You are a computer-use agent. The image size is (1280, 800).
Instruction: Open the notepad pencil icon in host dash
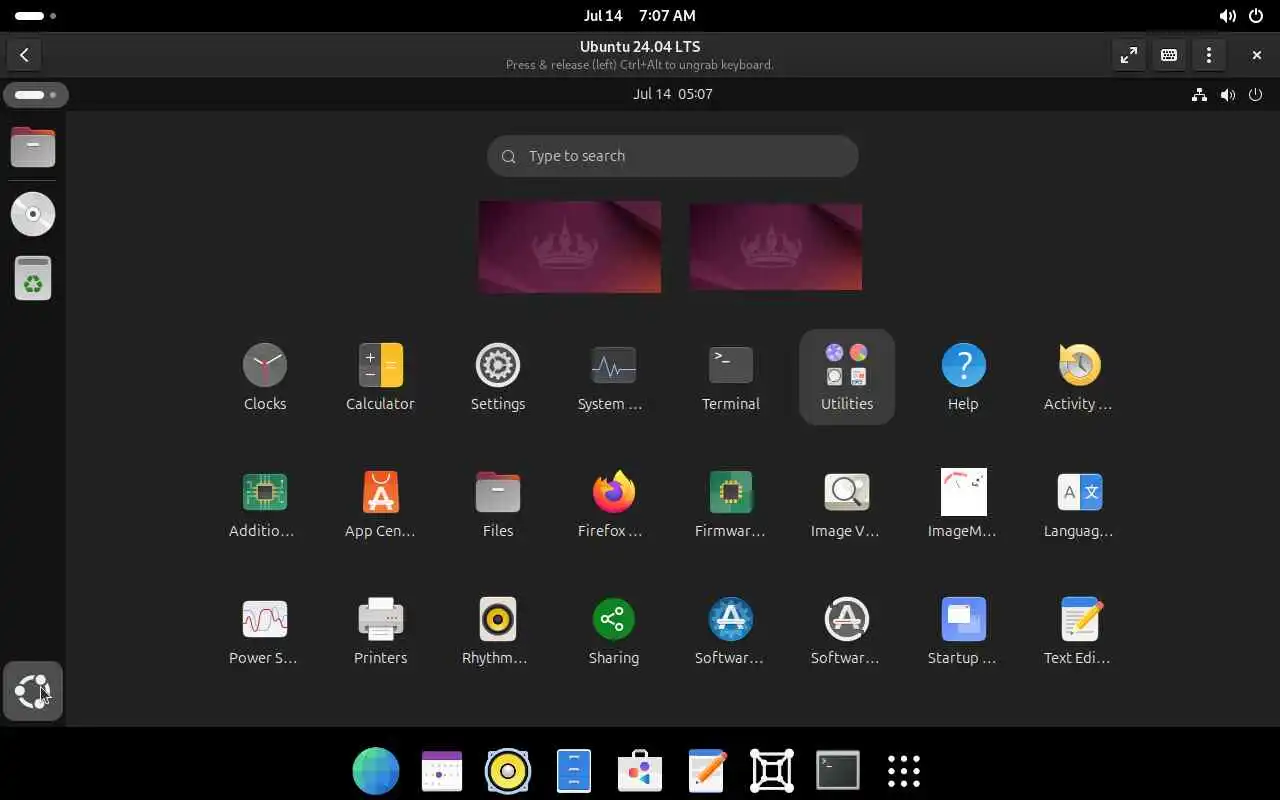(x=706, y=771)
